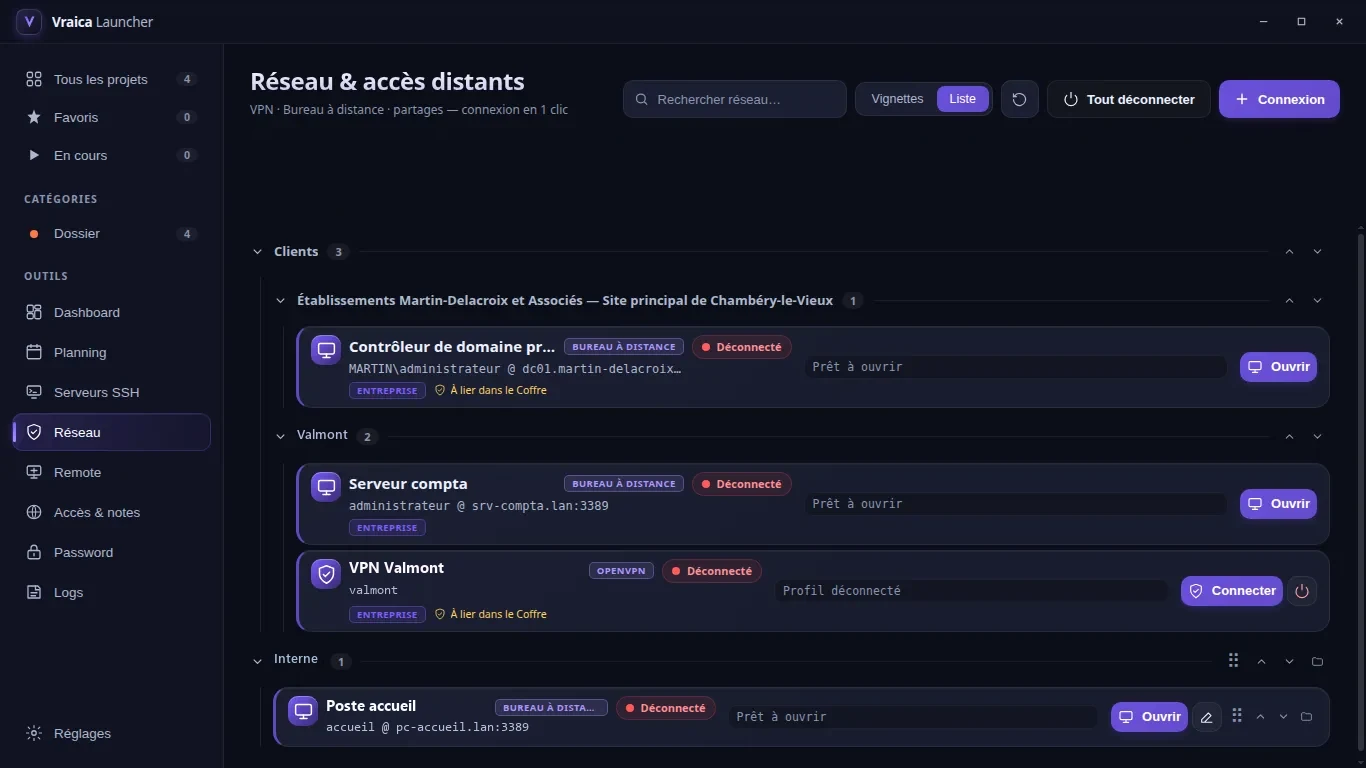Connect the VPN Valmont profile
The height and width of the screenshot is (768, 1366).
coord(1231,591)
